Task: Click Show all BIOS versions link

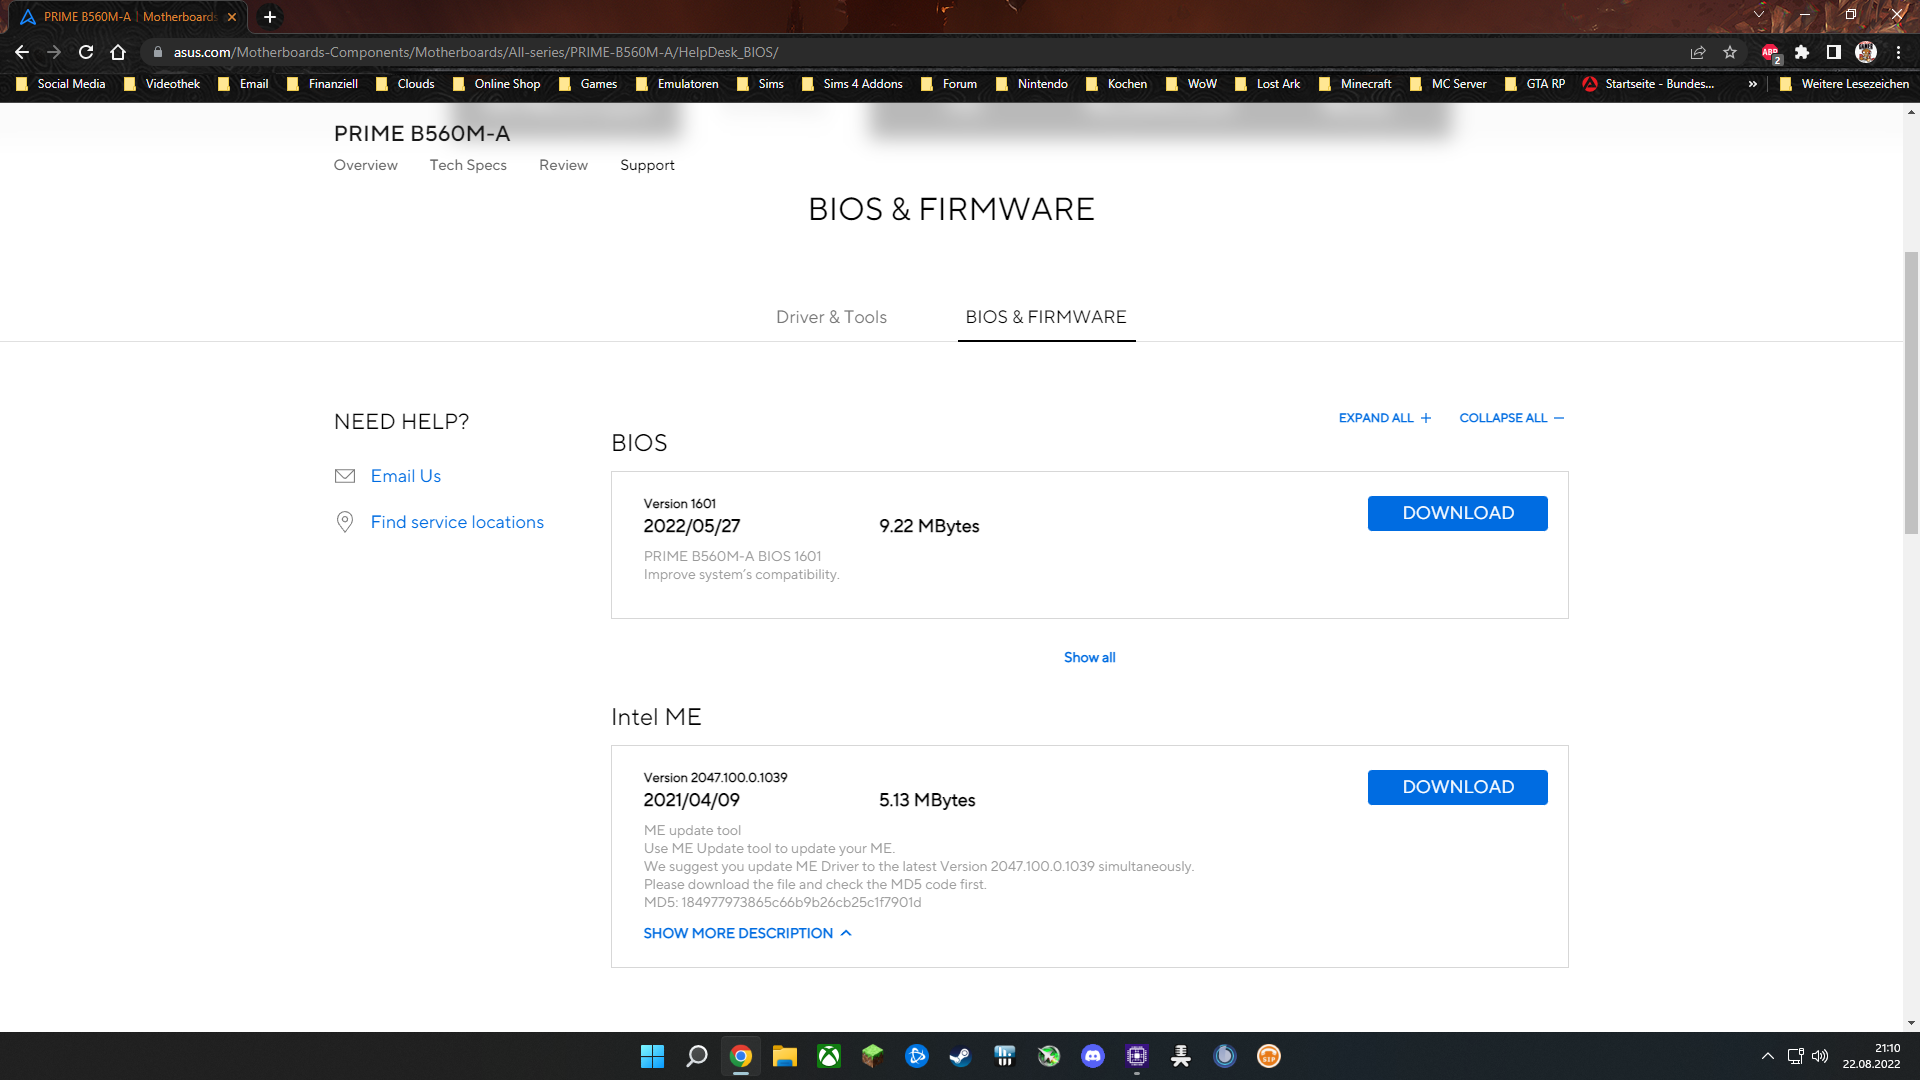Action: coord(1089,657)
